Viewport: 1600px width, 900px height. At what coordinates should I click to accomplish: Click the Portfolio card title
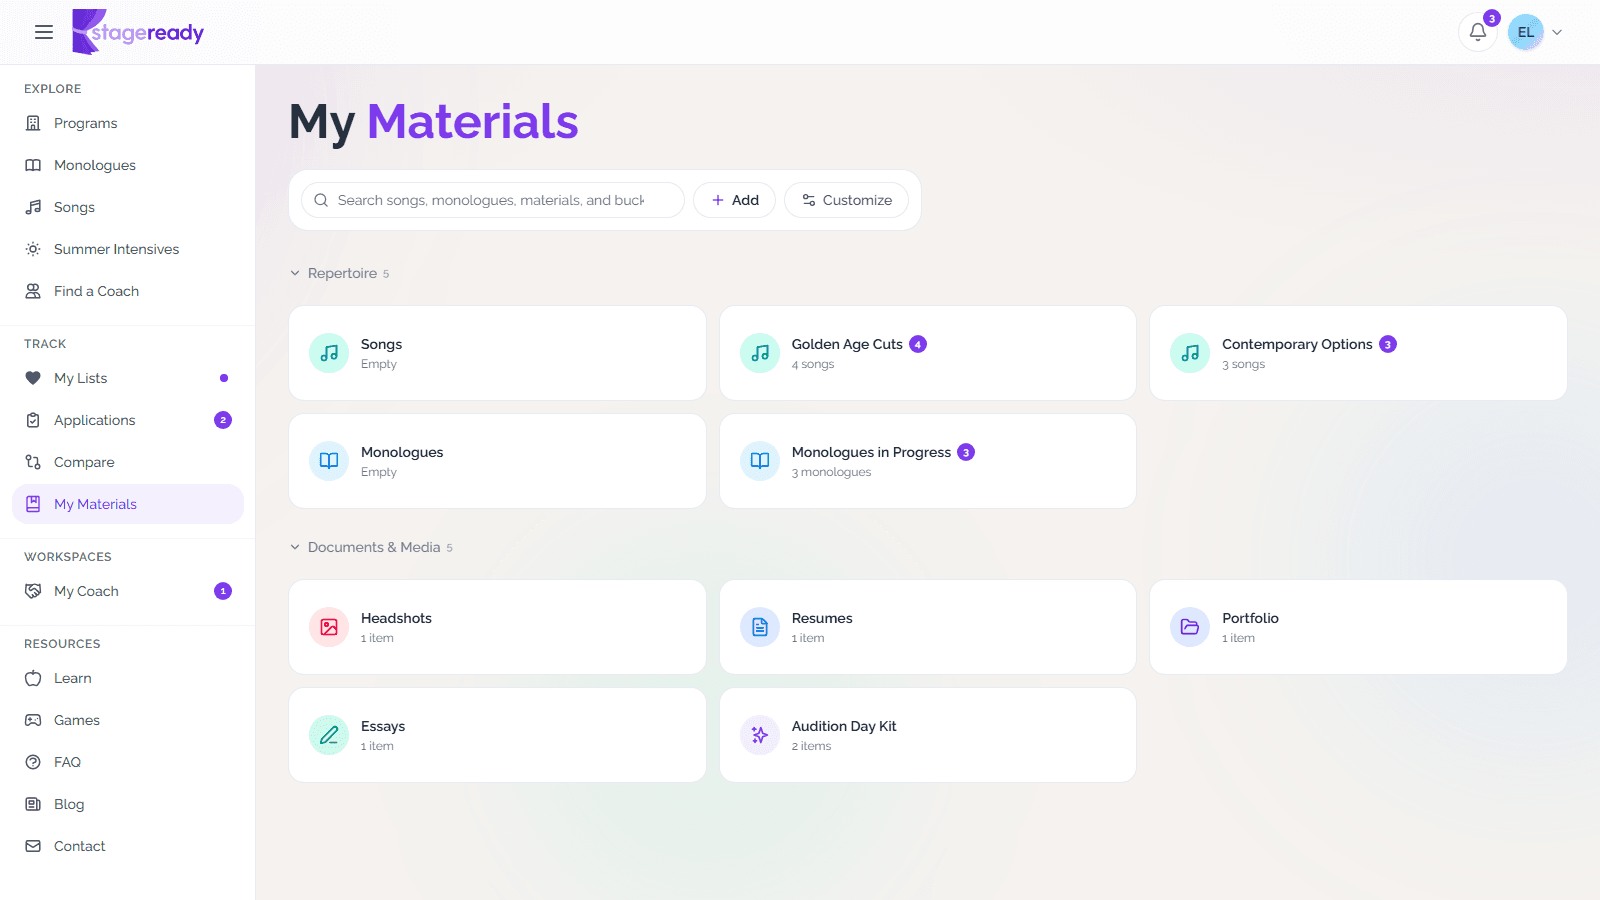(x=1250, y=618)
